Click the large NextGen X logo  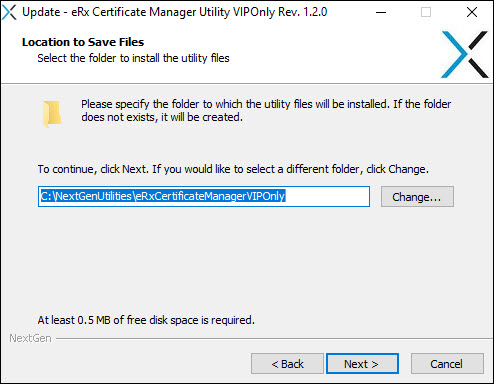click(465, 55)
